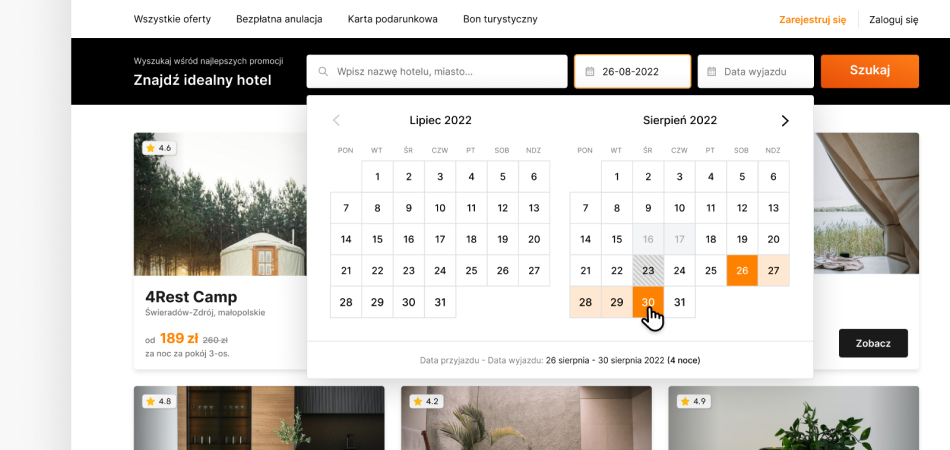Screen dimensions: 950x450
Task: Select 28 in Sierpień 2022
Action: click(585, 302)
